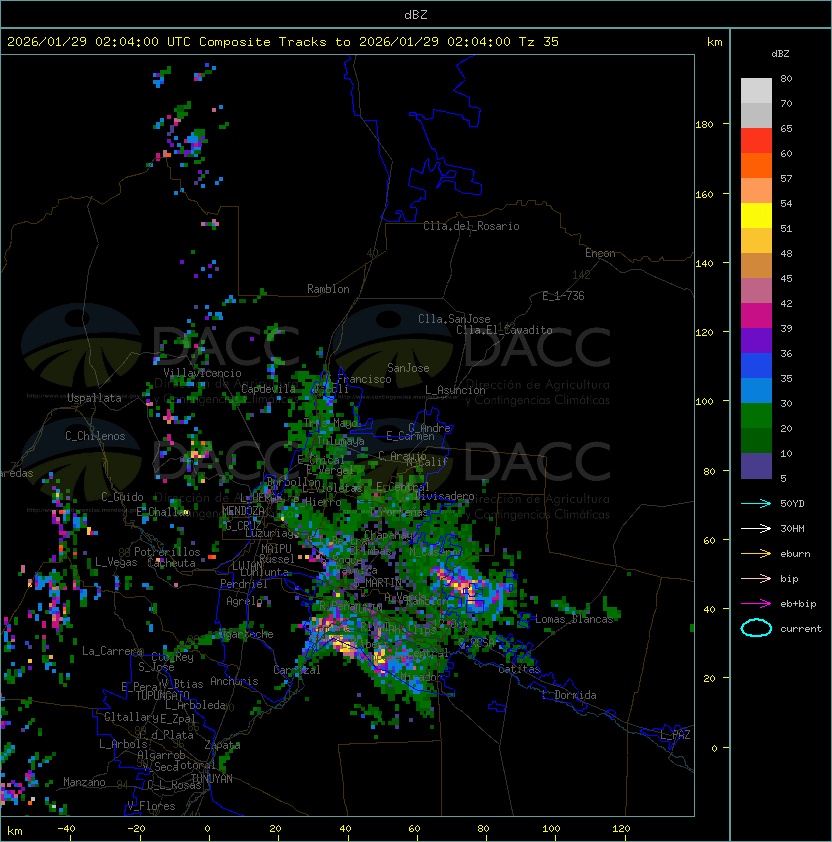The height and width of the screenshot is (842, 832).
Task: Click map label 'Villavicencio'
Action: tap(202, 373)
